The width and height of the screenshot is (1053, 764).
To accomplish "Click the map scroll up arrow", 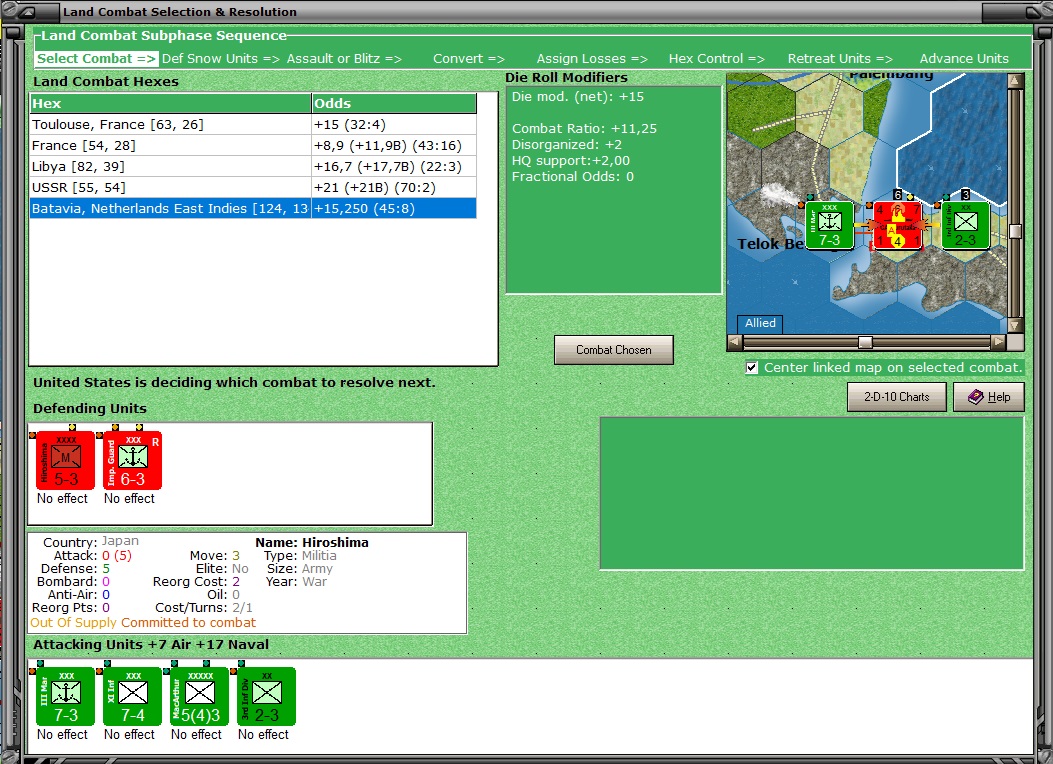I will coord(1015,81).
